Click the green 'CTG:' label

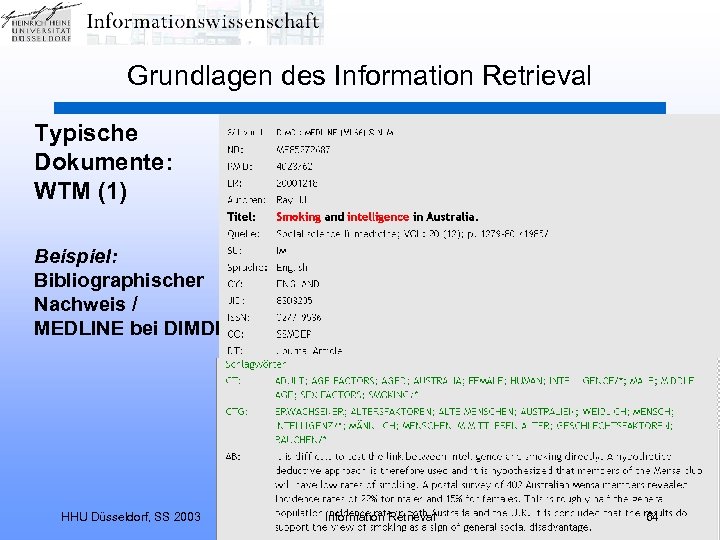pos(236,411)
